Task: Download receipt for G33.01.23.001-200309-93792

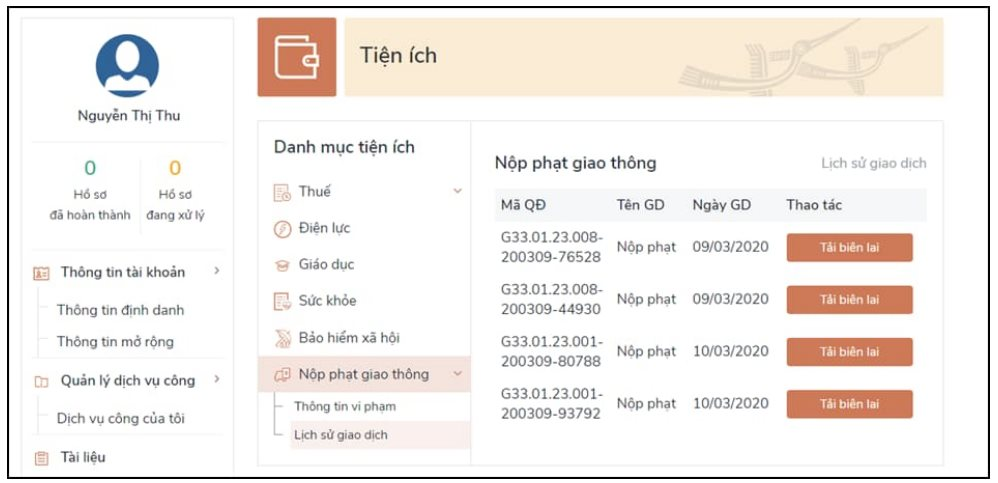Action: coord(849,404)
